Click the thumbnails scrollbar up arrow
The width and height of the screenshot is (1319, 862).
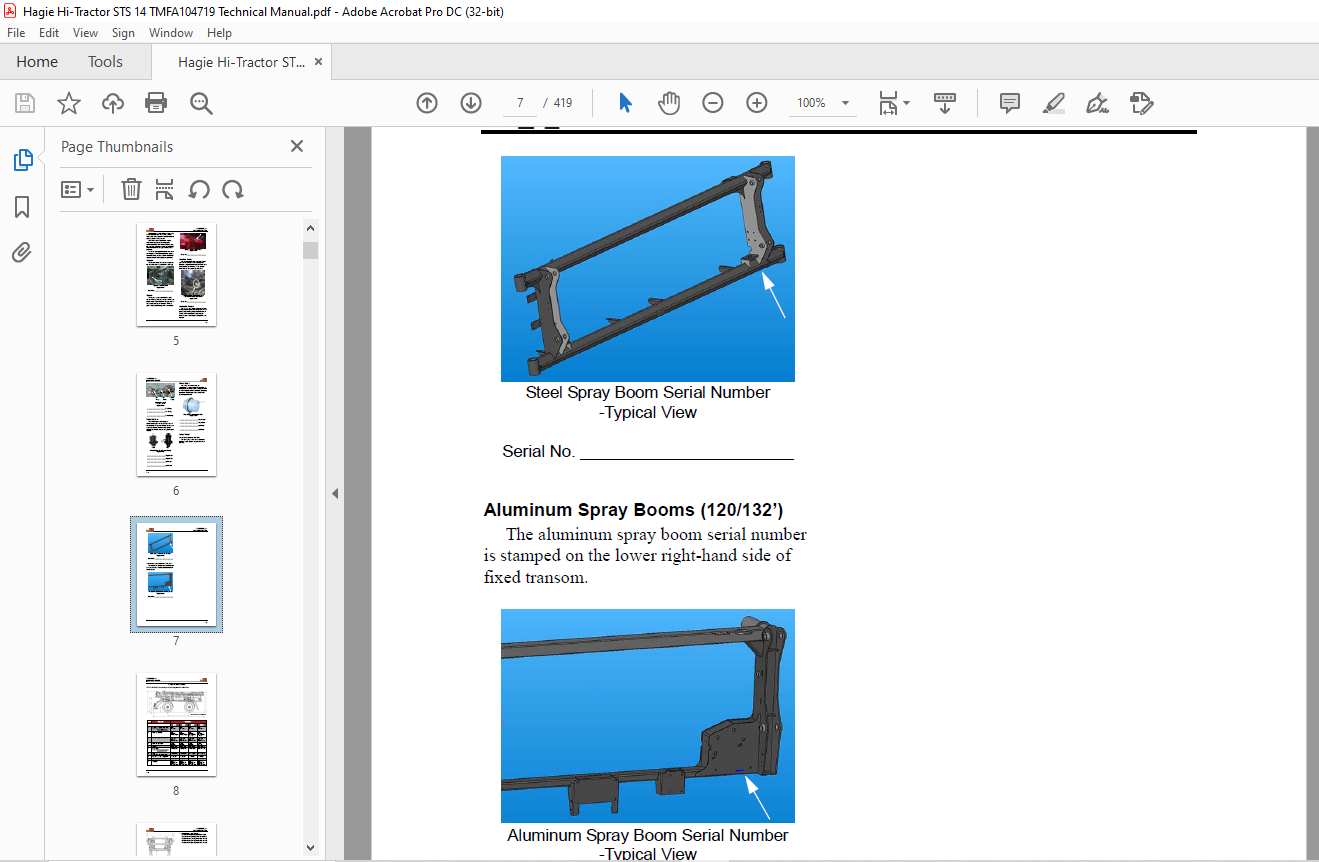[310, 229]
